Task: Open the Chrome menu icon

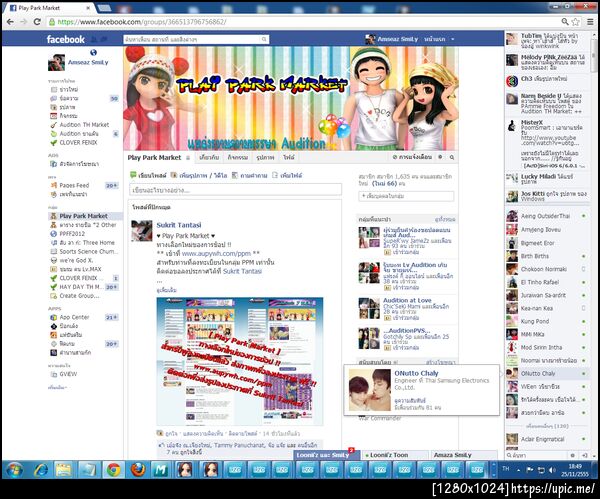Action: 590,22
